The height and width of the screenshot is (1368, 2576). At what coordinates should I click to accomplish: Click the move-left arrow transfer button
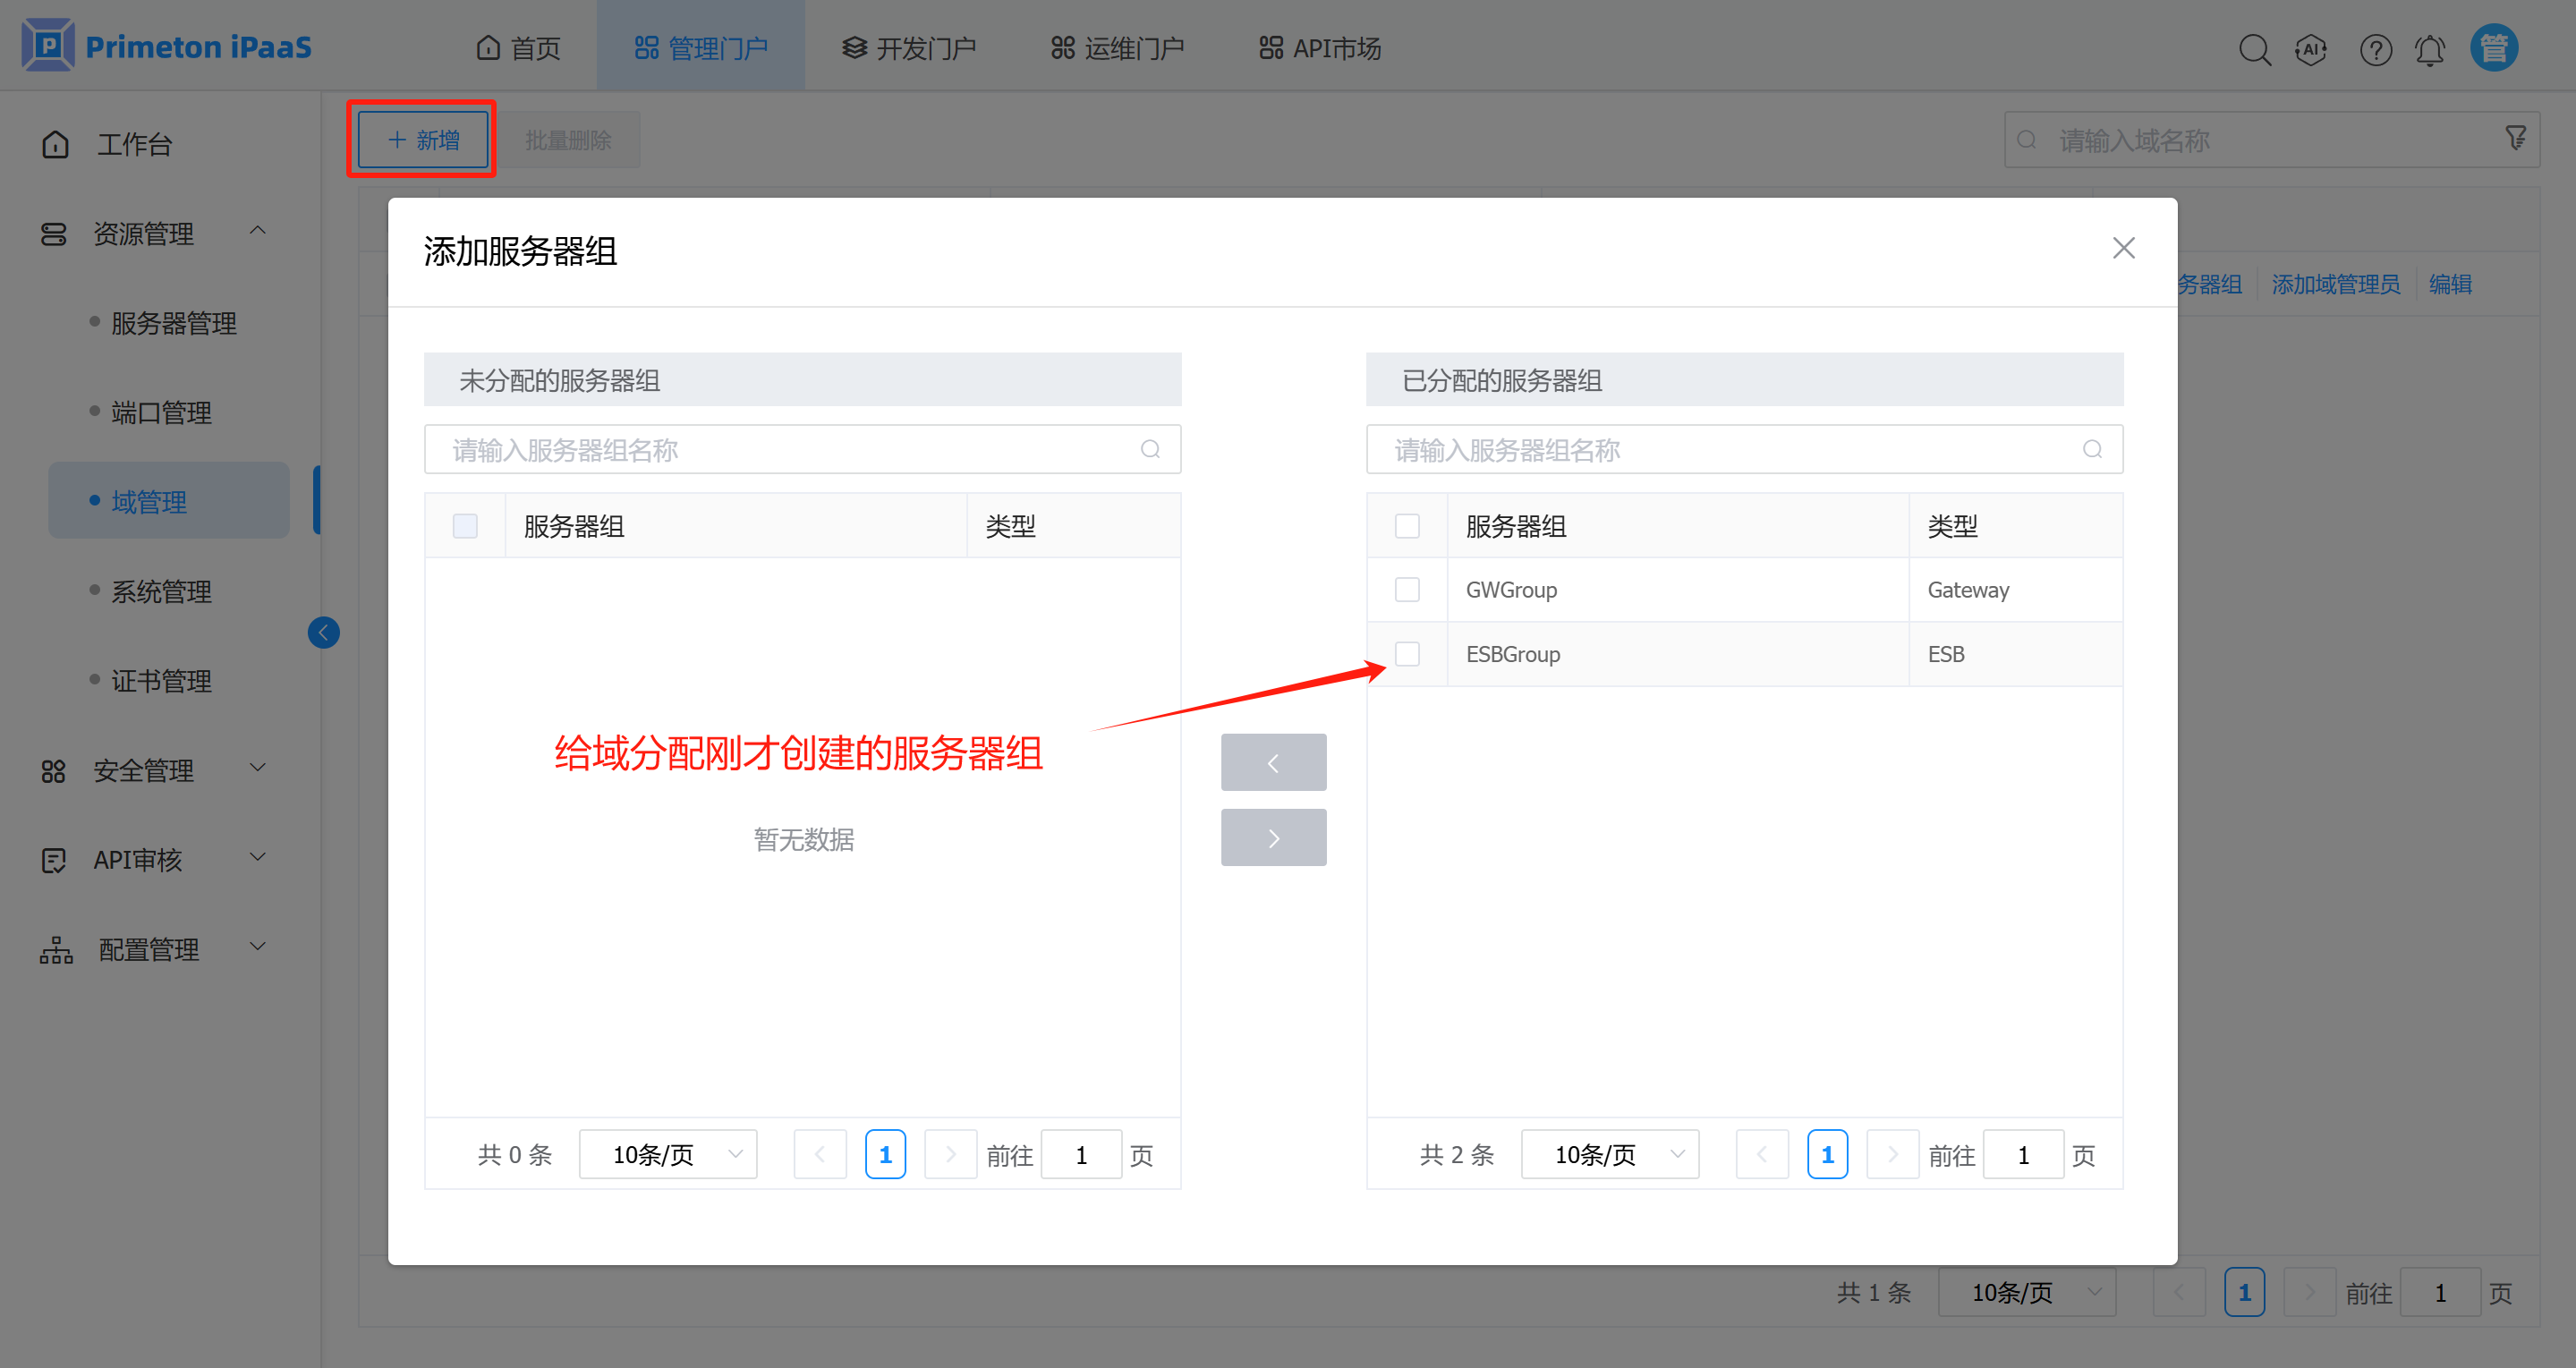(1273, 763)
